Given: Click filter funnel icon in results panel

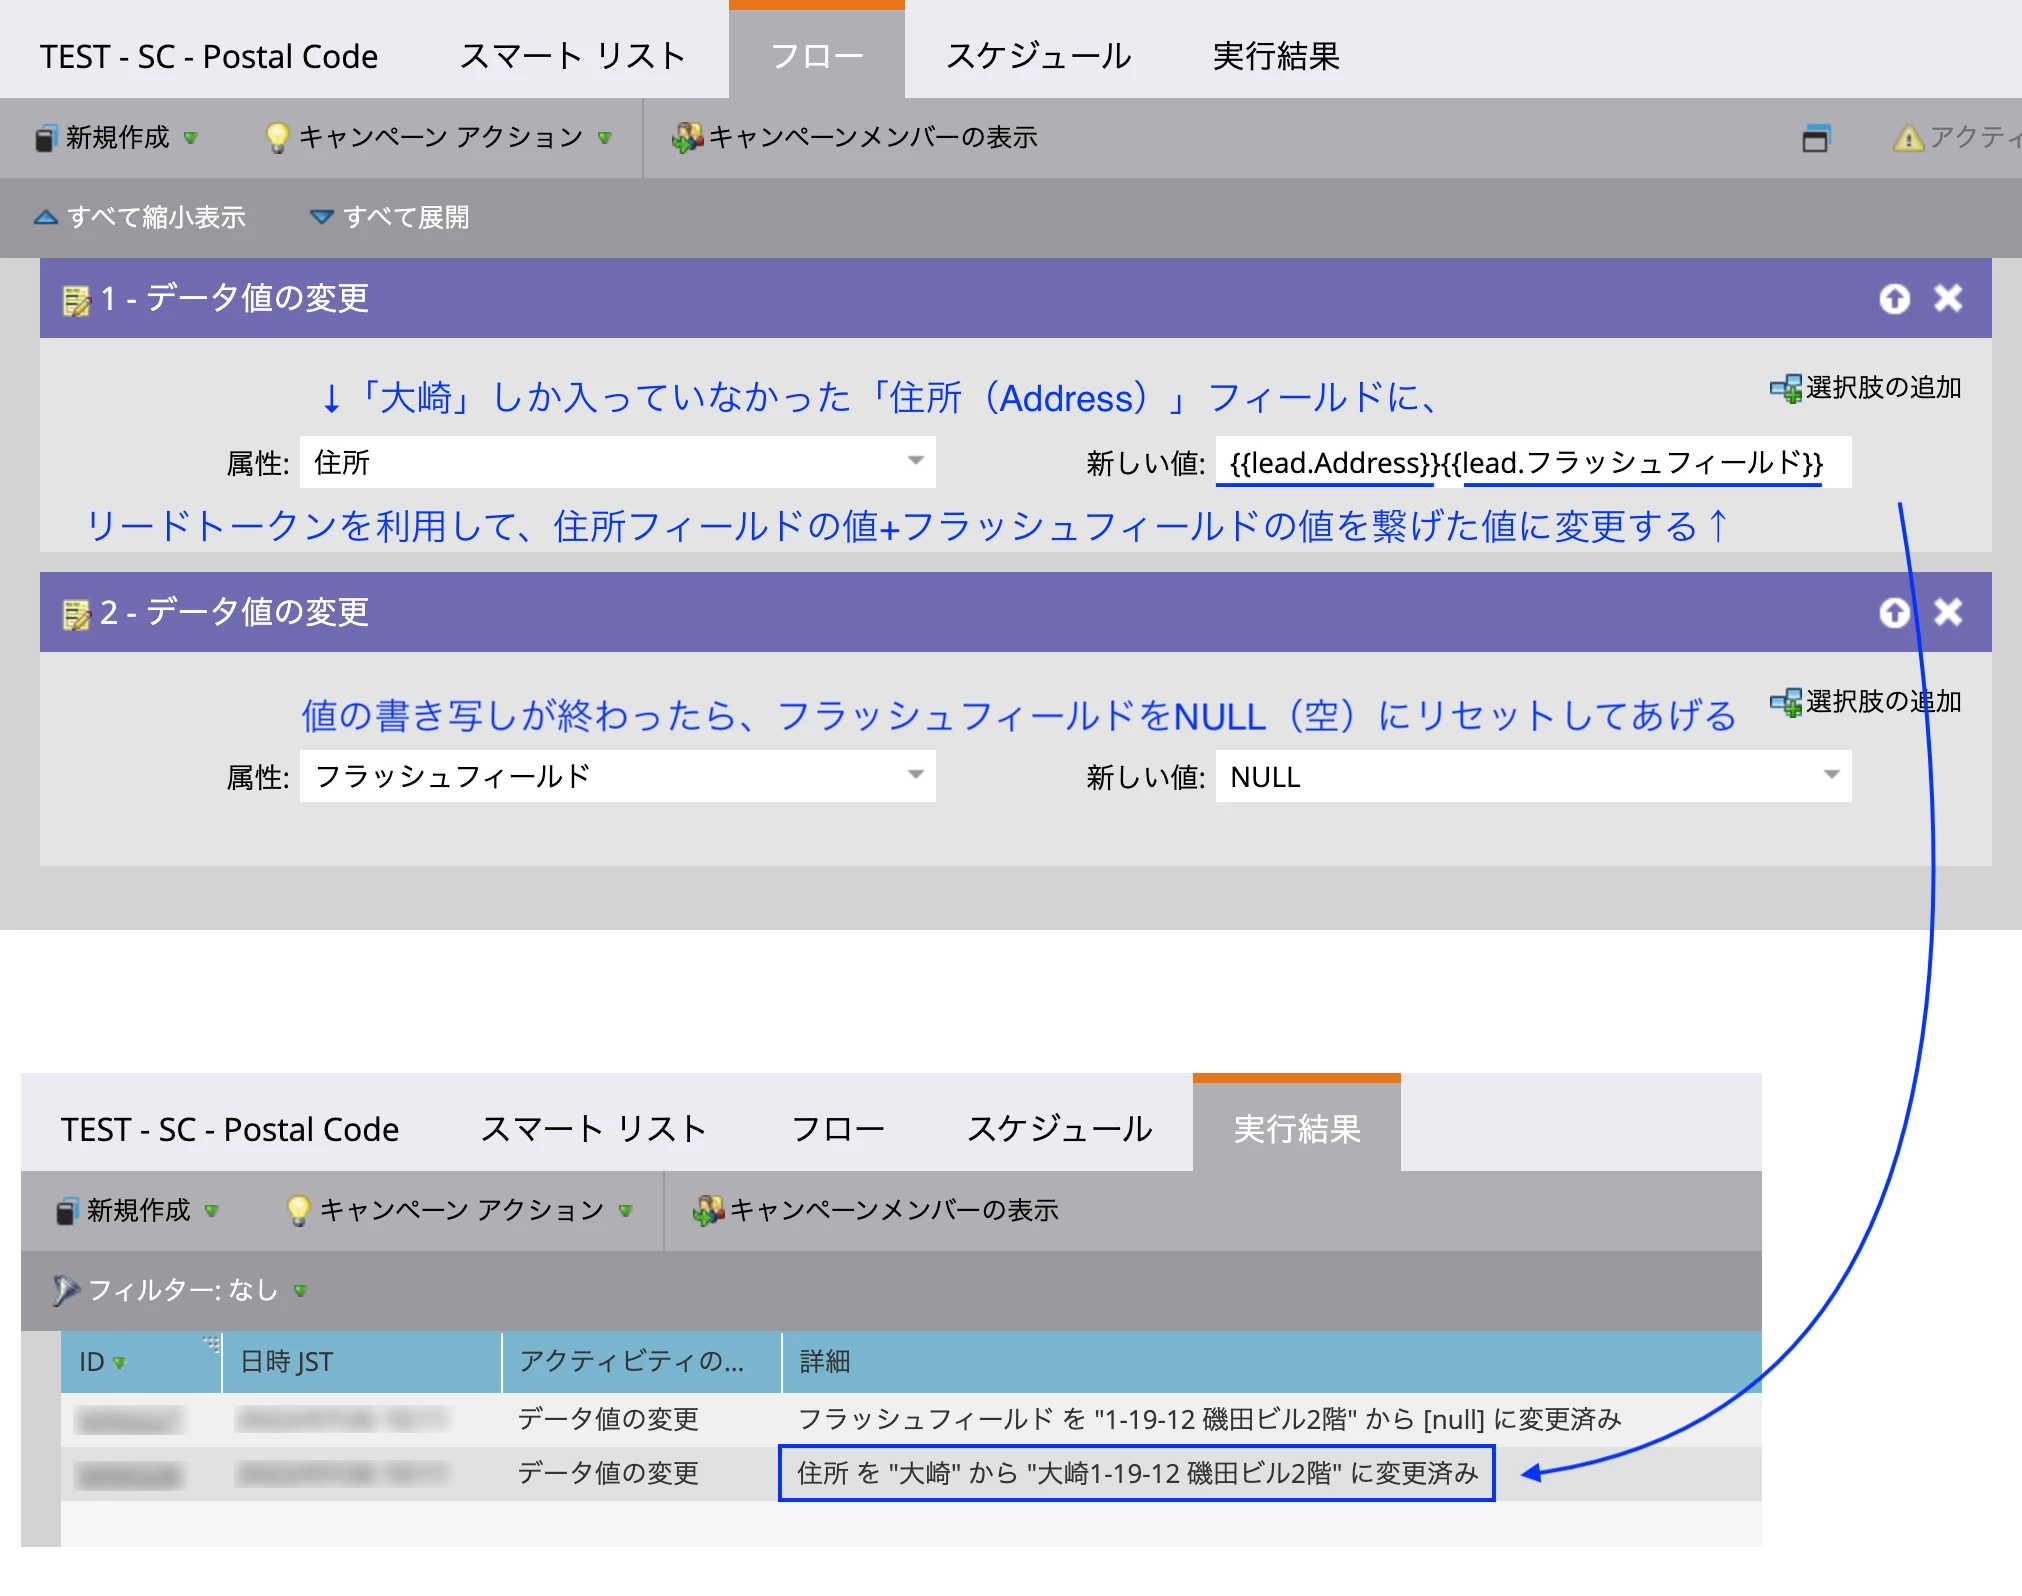Looking at the screenshot, I should click(x=65, y=1290).
